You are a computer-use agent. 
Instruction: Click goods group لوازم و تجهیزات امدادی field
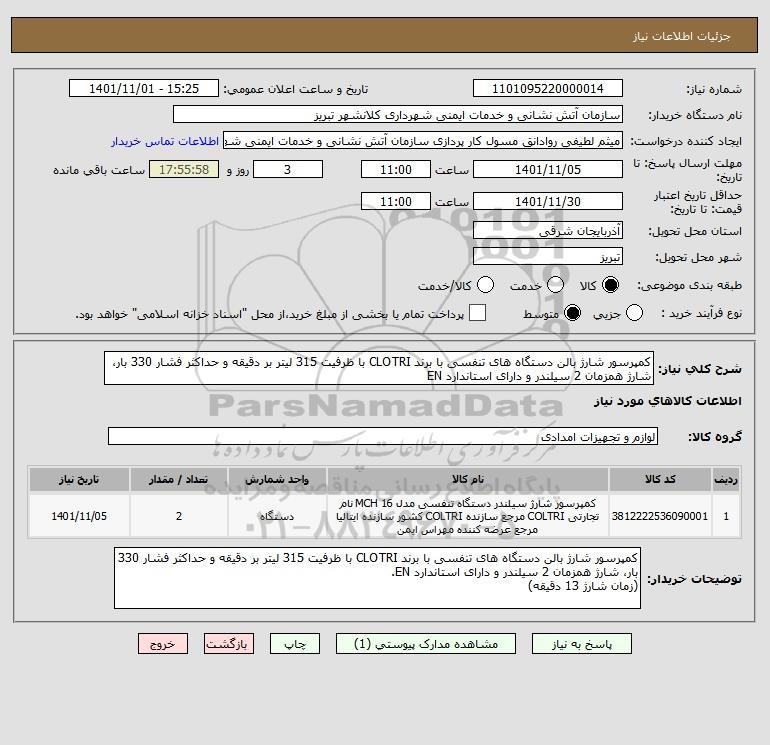pos(383,436)
